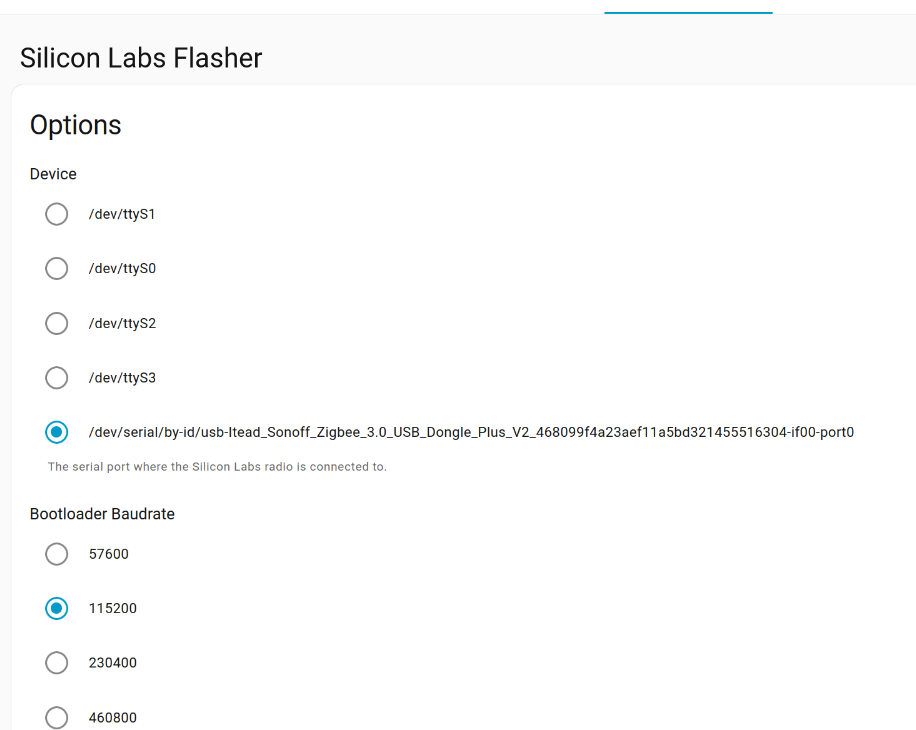The image size is (916, 730).
Task: Click the /dev/ttyS3 label text
Action: [122, 378]
